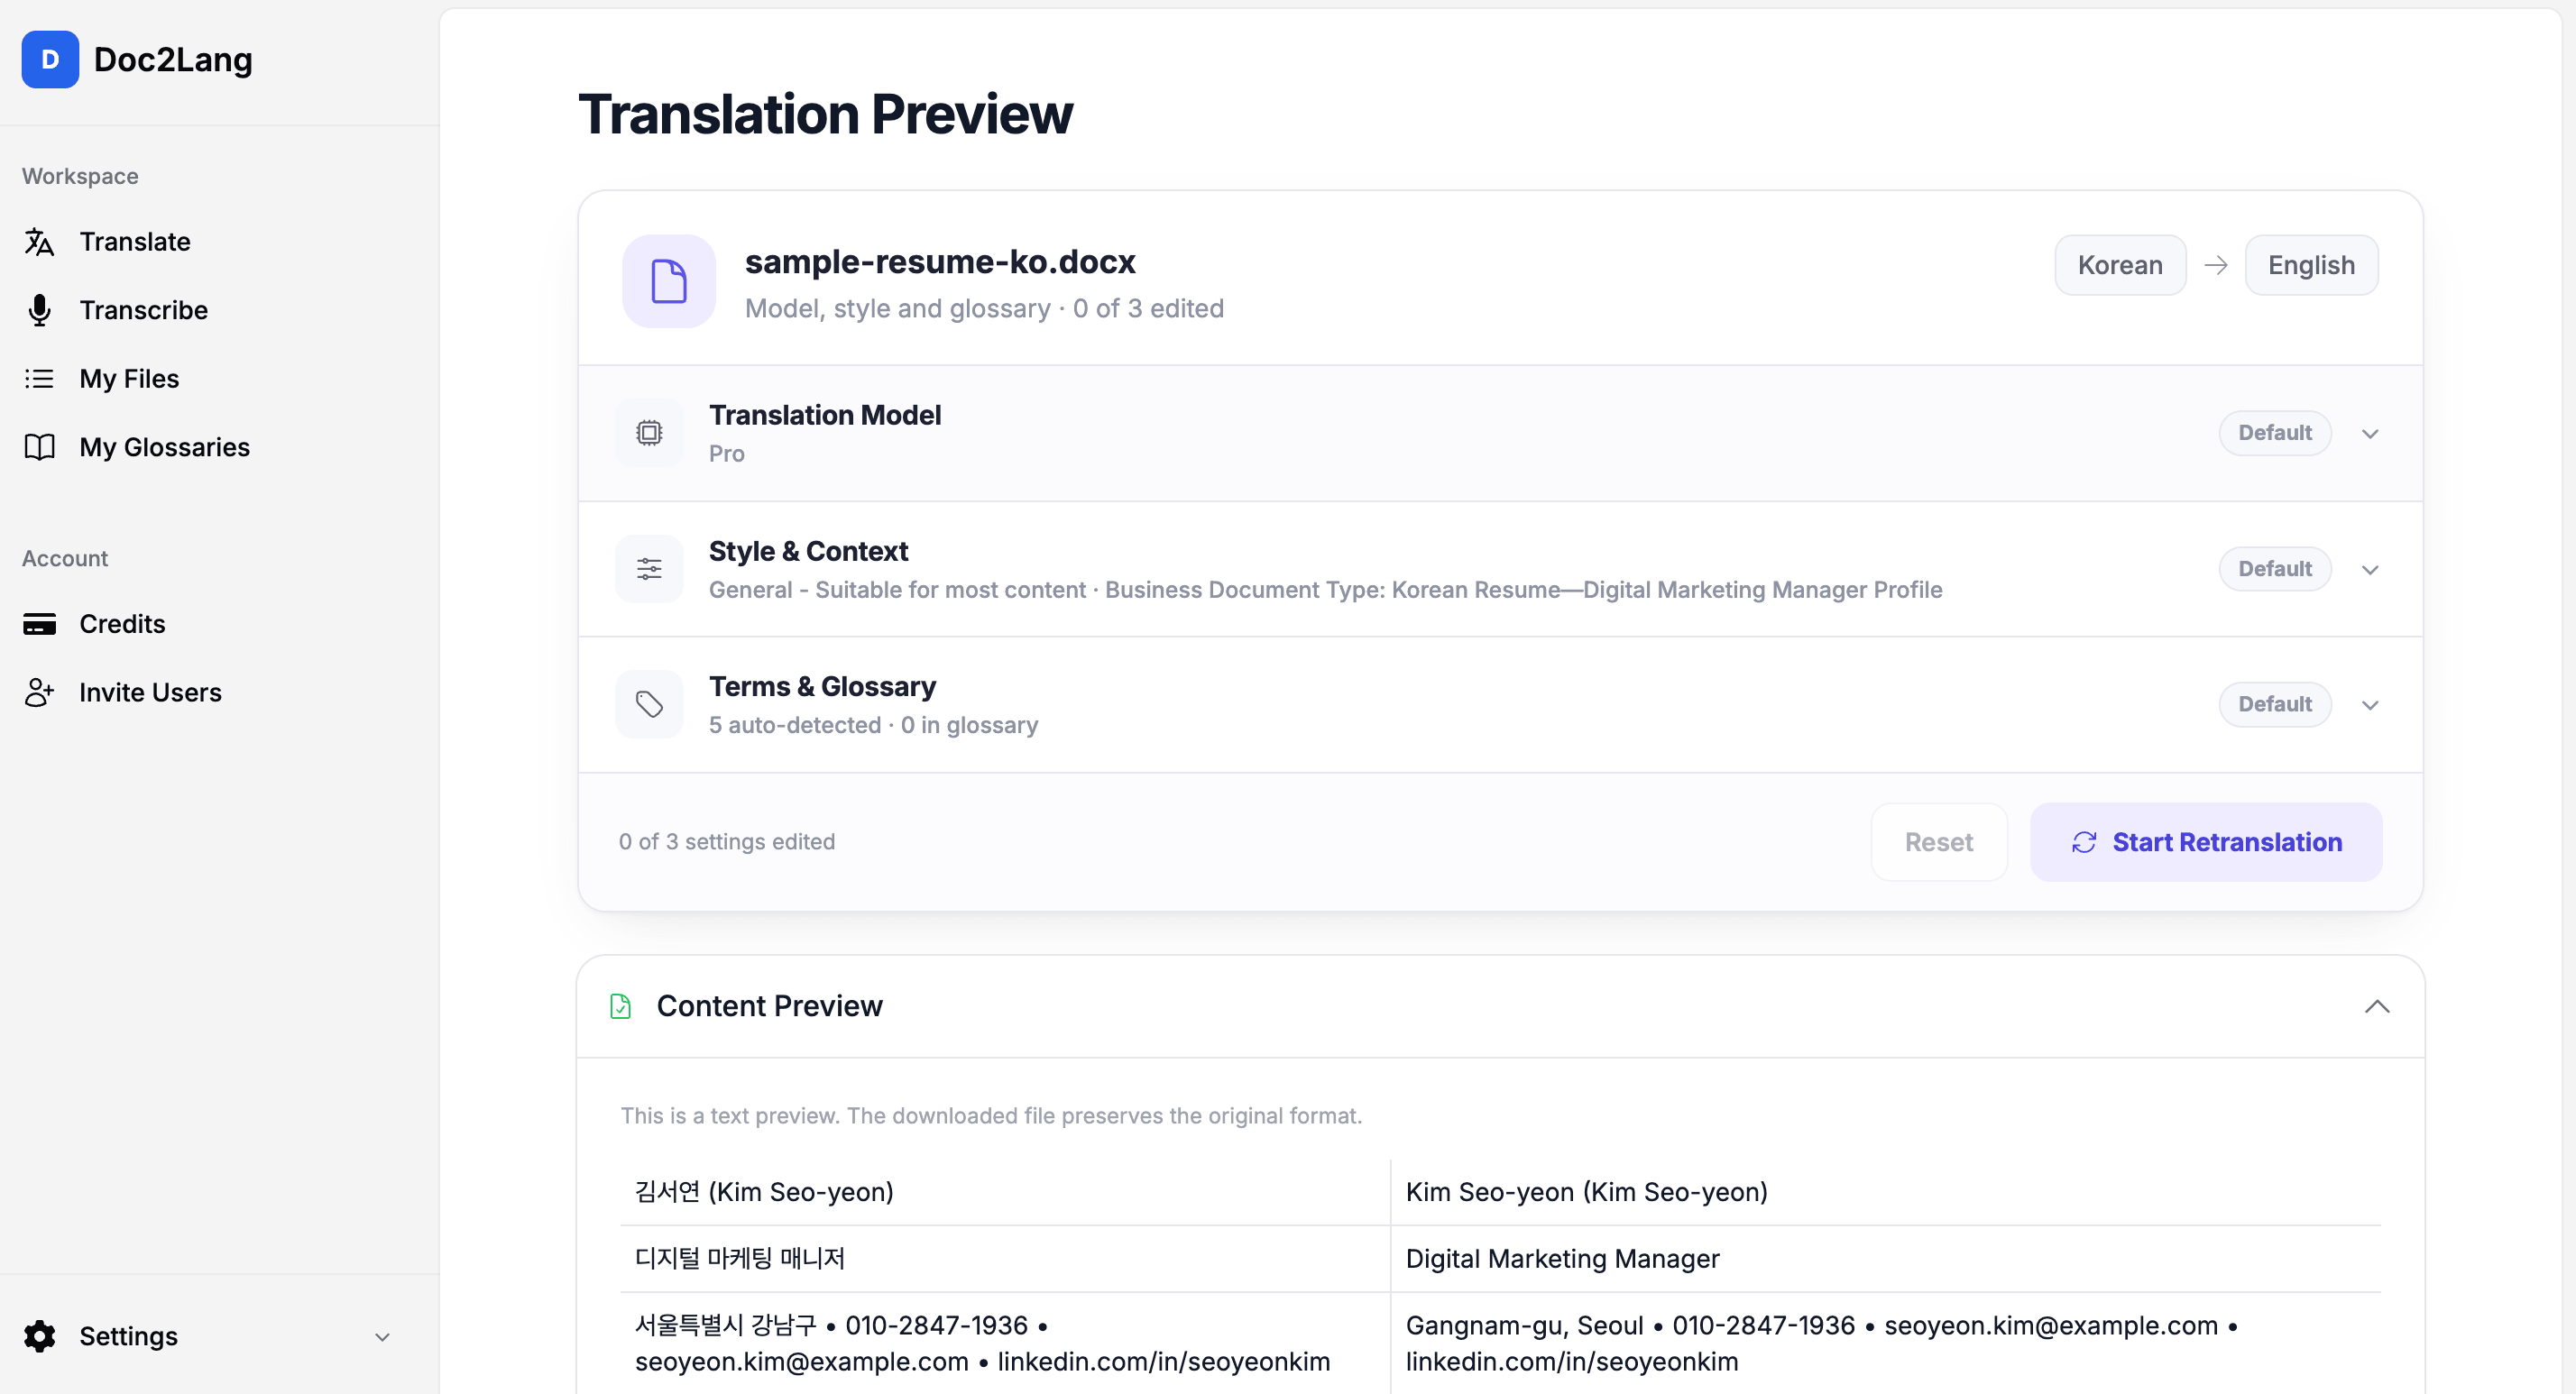Expand the Translation Model section chevron
Screen dimensions: 2576x1394
tap(2370, 434)
